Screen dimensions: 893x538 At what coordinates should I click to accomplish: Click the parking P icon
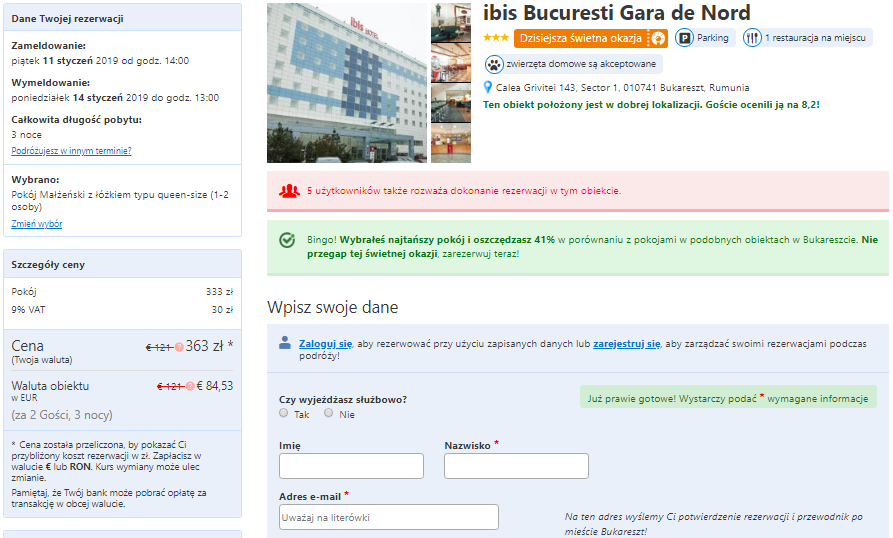click(684, 38)
